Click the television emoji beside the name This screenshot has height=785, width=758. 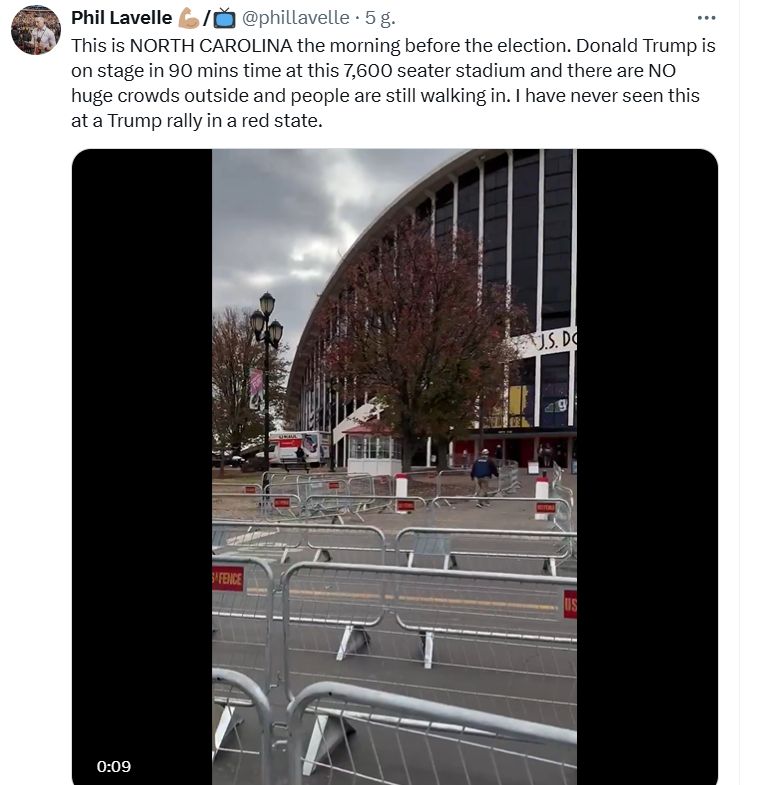(x=224, y=19)
